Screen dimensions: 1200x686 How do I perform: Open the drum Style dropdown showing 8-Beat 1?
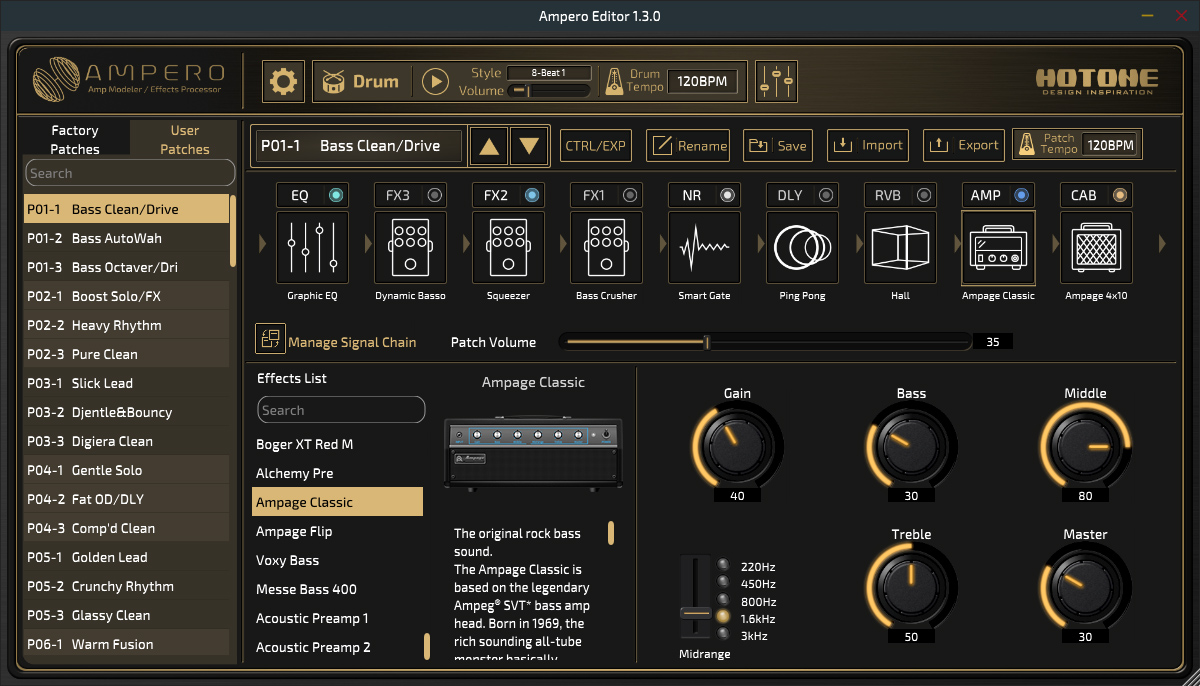549,73
